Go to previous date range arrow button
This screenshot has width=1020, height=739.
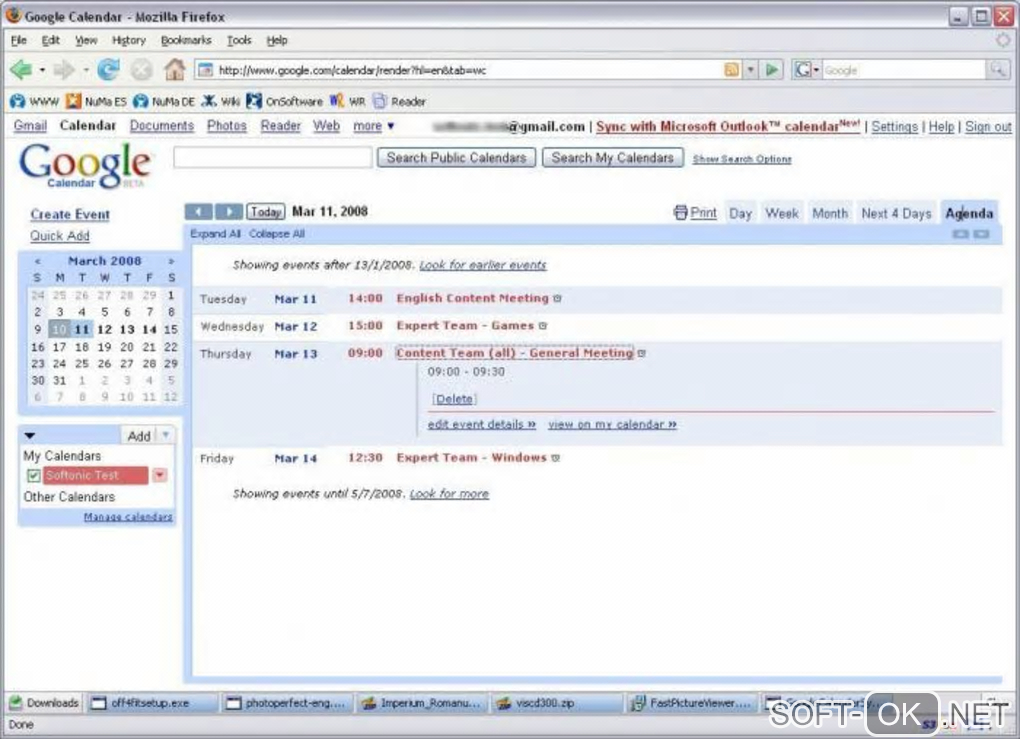pos(198,211)
